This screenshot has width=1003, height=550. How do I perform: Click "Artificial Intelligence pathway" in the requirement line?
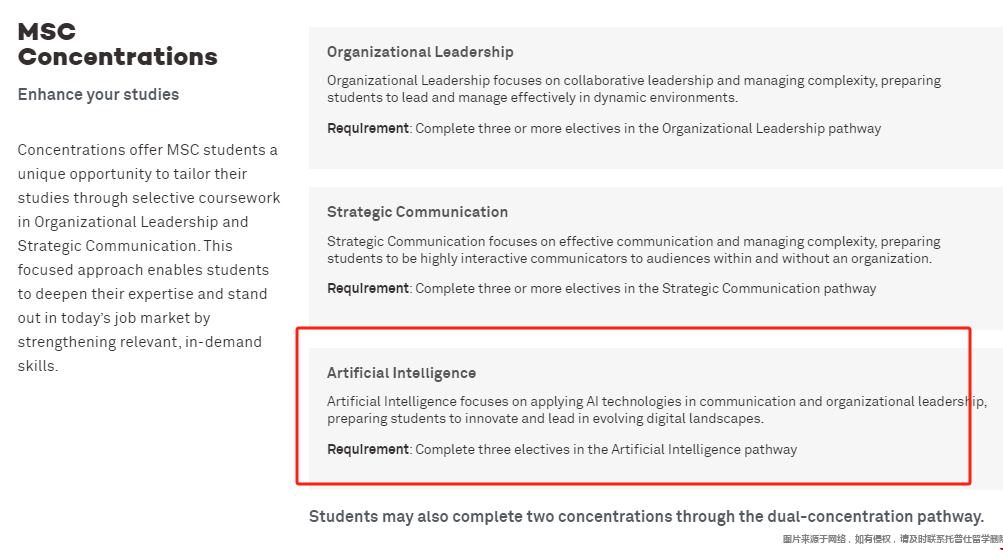(x=704, y=449)
